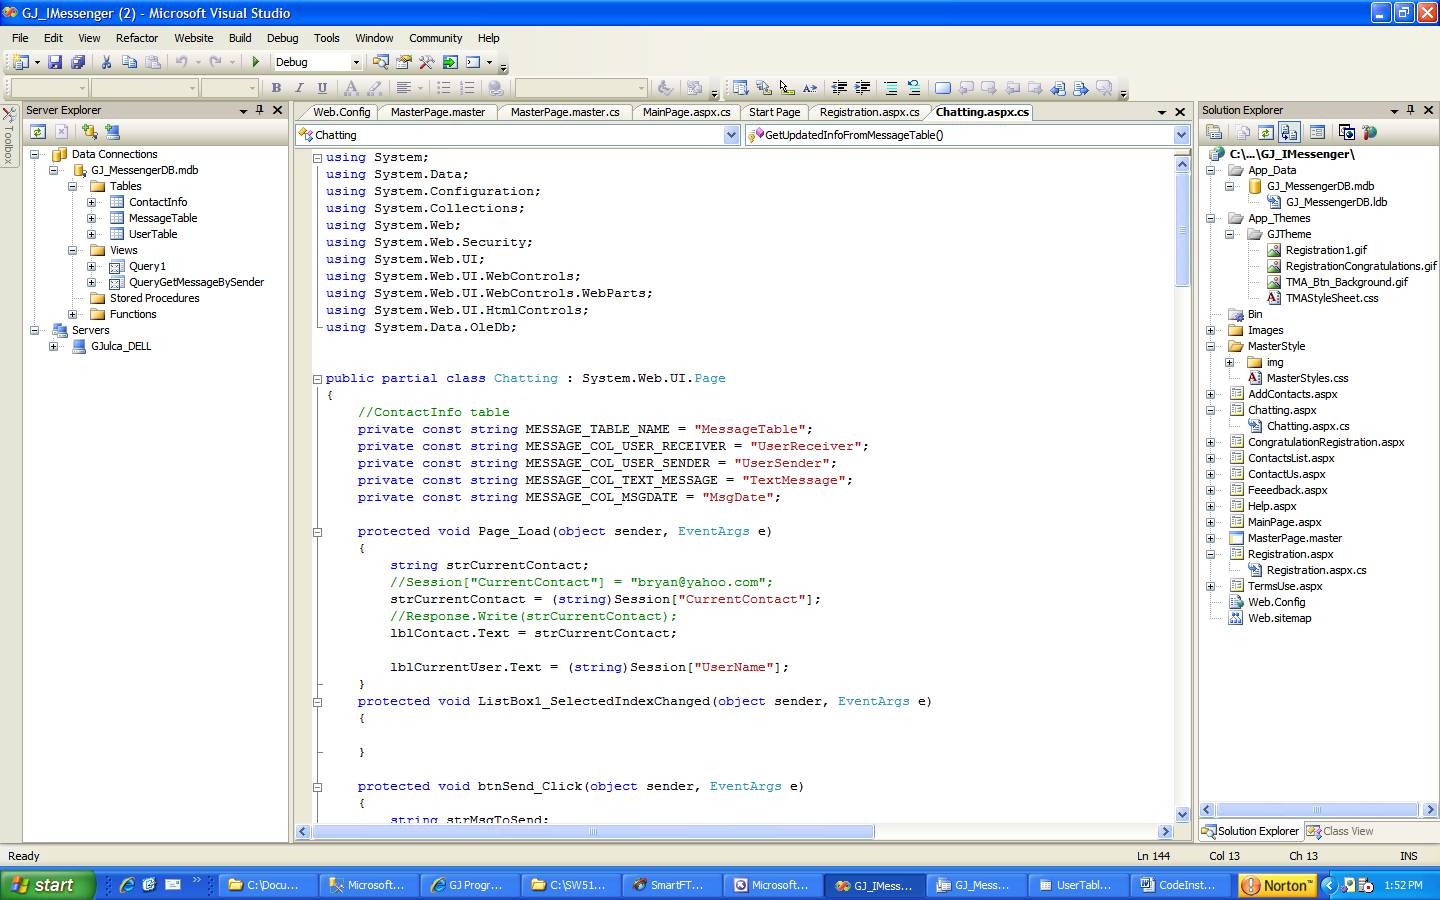Open the GetUpdatedInfoFromMessageTable member dropdown
Viewport: 1440px width, 900px height.
(1180, 135)
